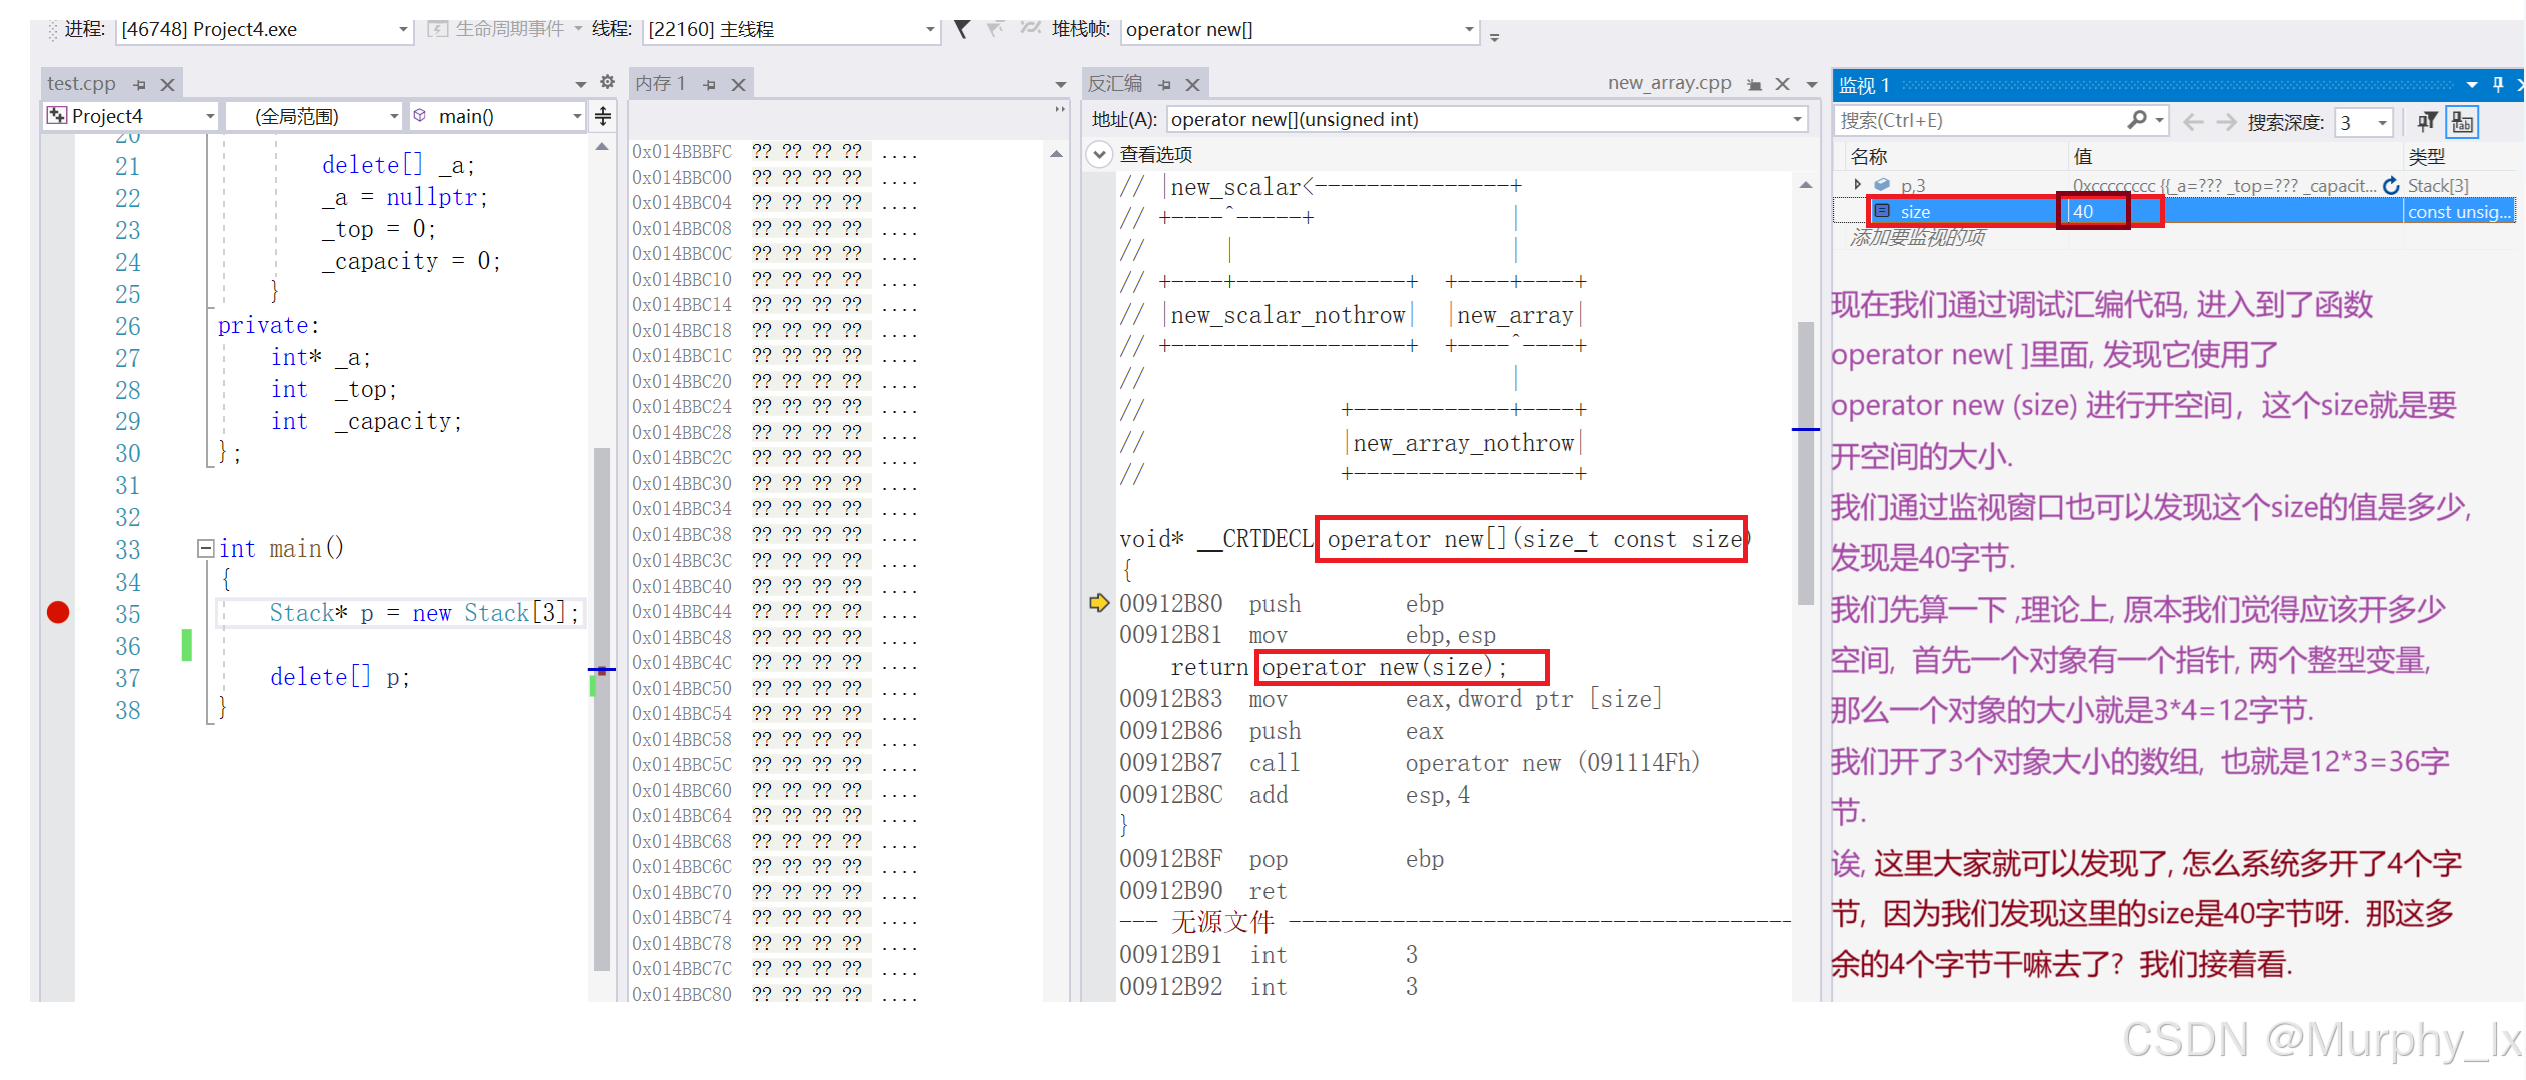Pin the test.cpp tab

click(x=140, y=85)
